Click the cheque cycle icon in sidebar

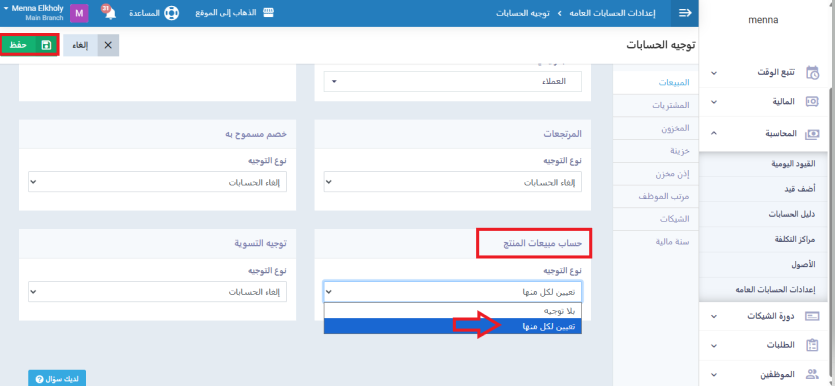tap(812, 316)
